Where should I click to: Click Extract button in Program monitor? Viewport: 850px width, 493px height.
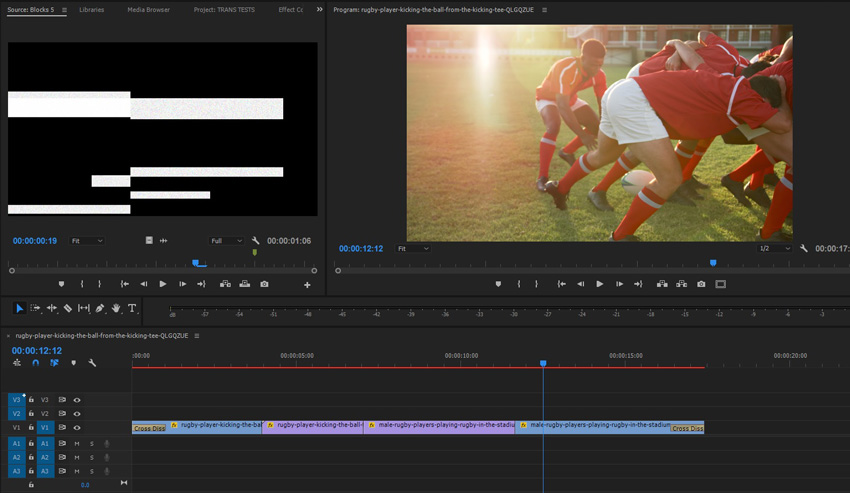click(681, 284)
